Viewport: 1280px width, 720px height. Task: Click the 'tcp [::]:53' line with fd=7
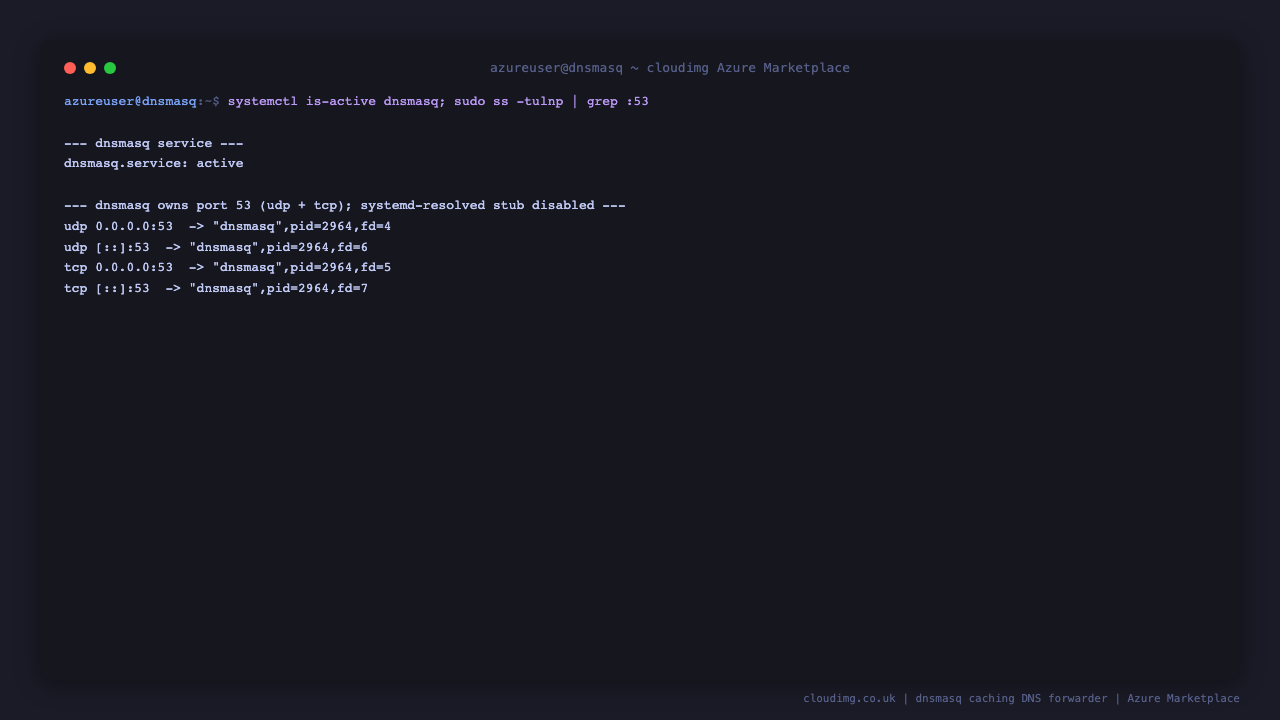click(216, 288)
